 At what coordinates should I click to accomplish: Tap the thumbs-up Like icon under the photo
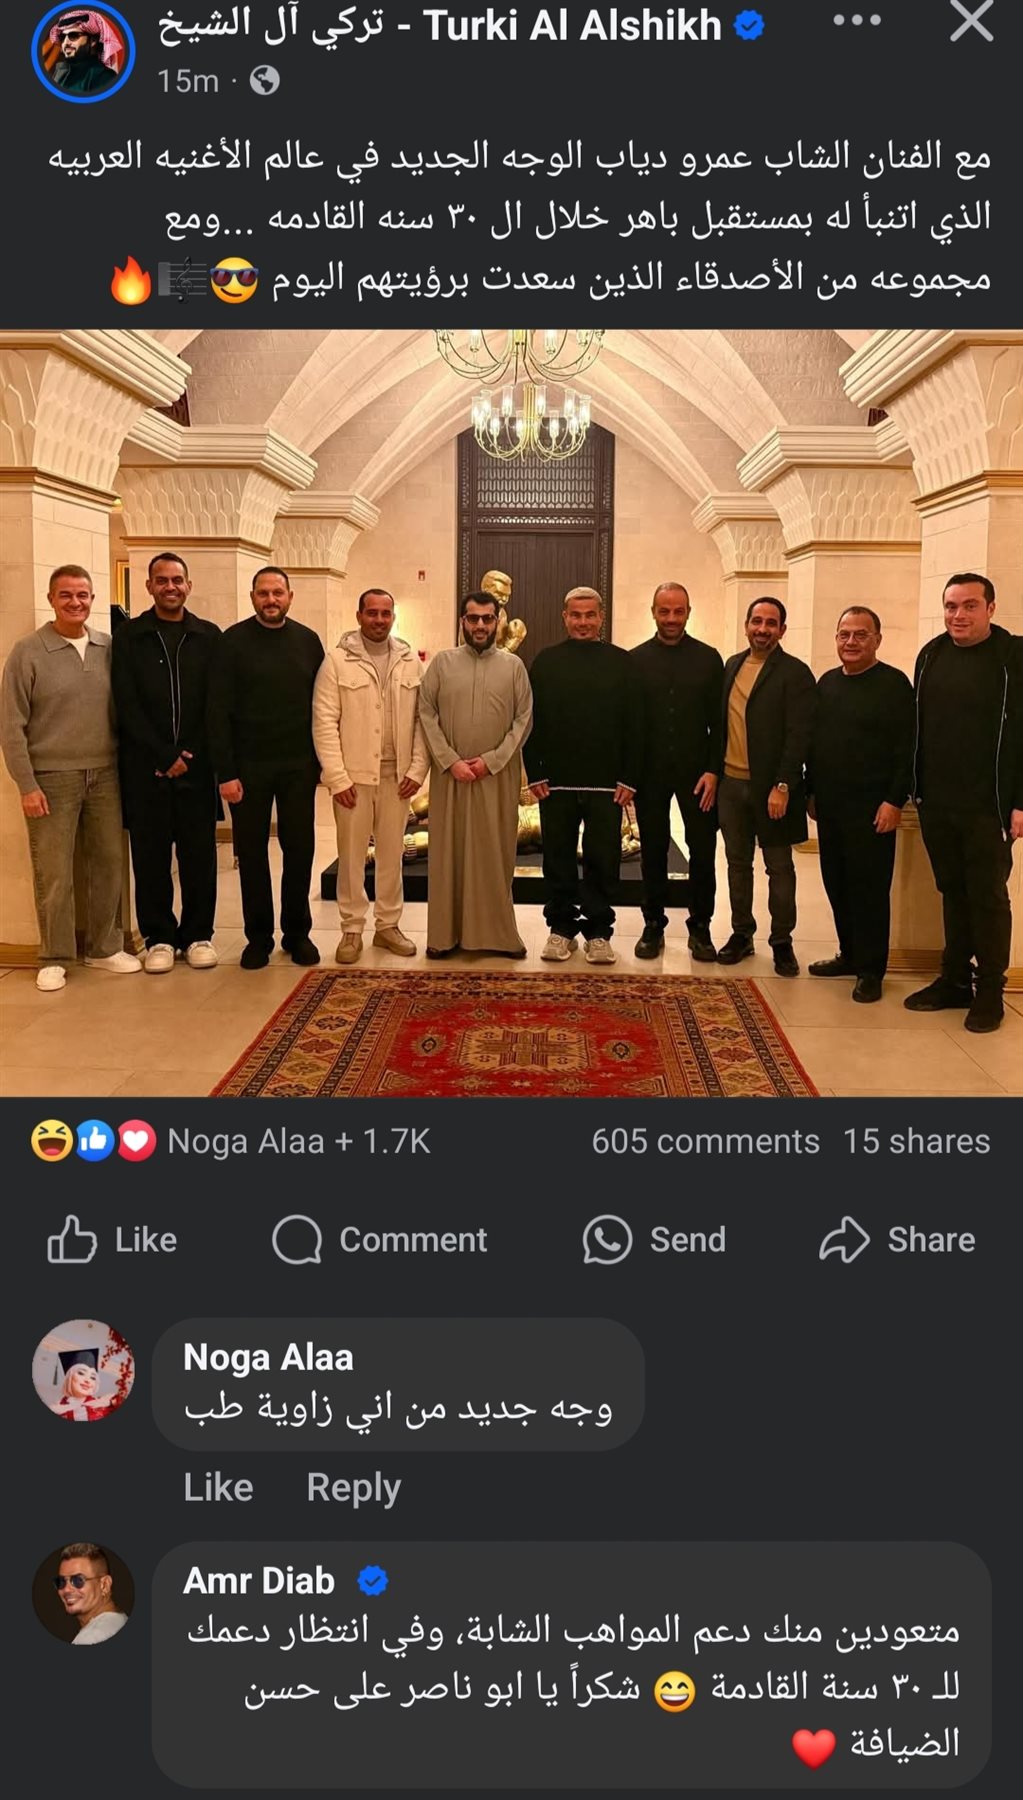(72, 1239)
